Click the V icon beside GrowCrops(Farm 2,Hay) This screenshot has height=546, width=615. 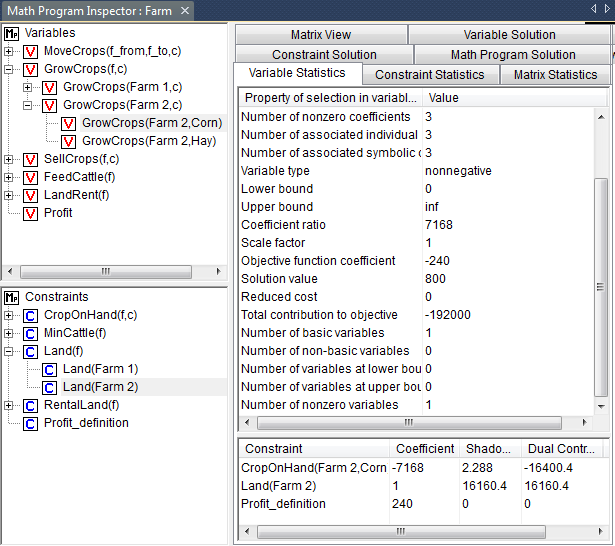coord(68,142)
